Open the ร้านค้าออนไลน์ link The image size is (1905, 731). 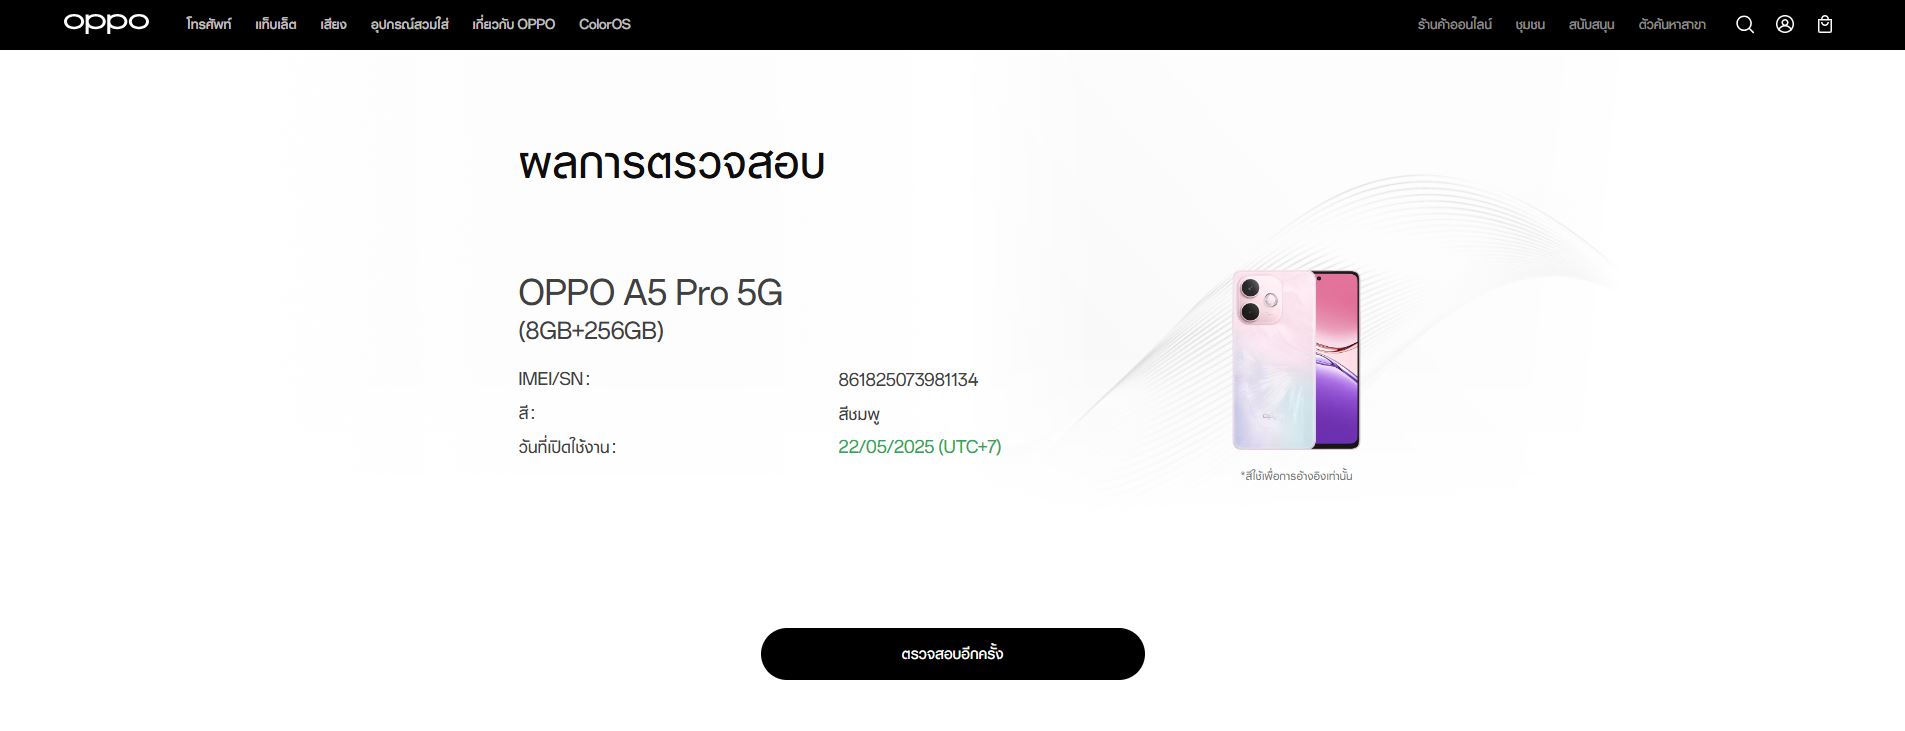tap(1455, 24)
